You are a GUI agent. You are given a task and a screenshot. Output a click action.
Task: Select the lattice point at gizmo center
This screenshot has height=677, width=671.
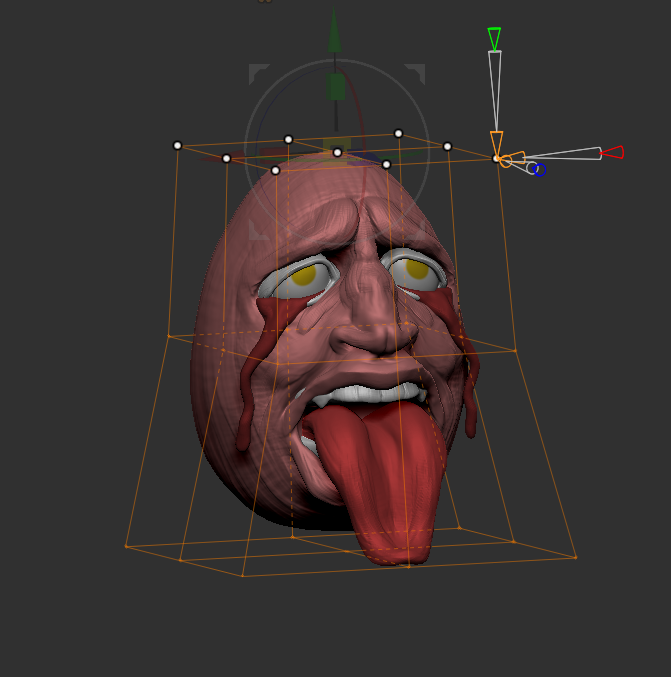coord(337,152)
